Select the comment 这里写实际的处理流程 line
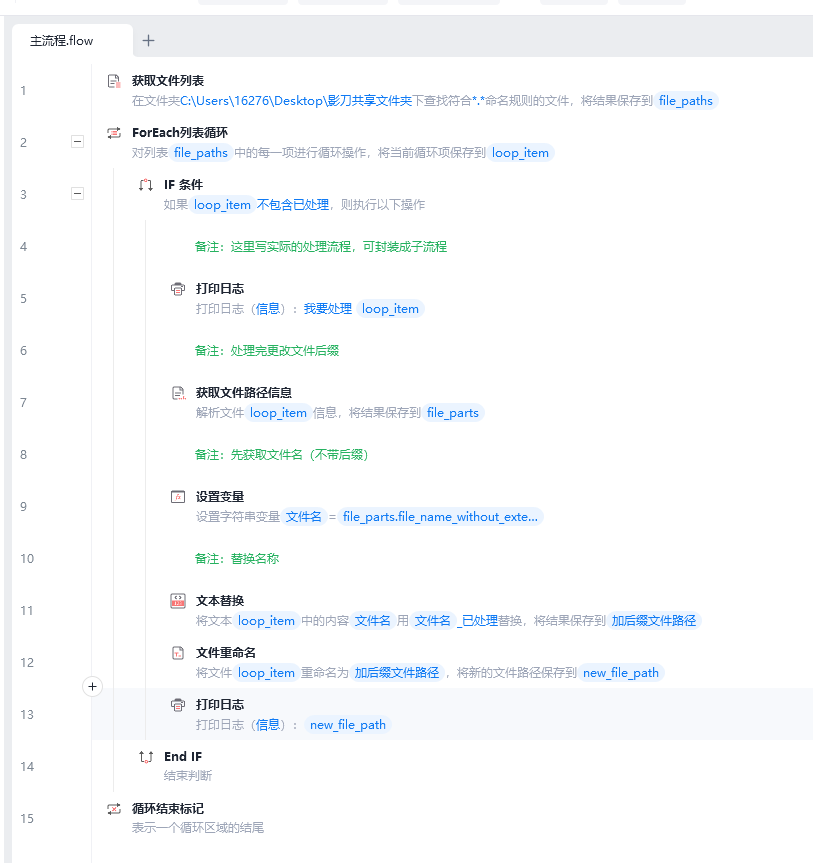The image size is (813, 863). click(321, 247)
